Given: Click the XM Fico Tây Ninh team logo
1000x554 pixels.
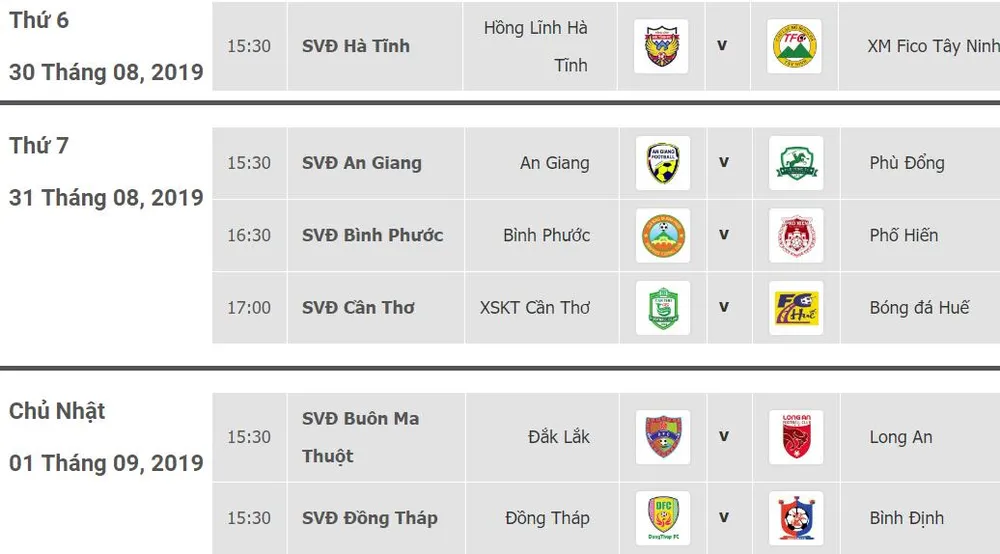Looking at the screenshot, I should (x=794, y=46).
